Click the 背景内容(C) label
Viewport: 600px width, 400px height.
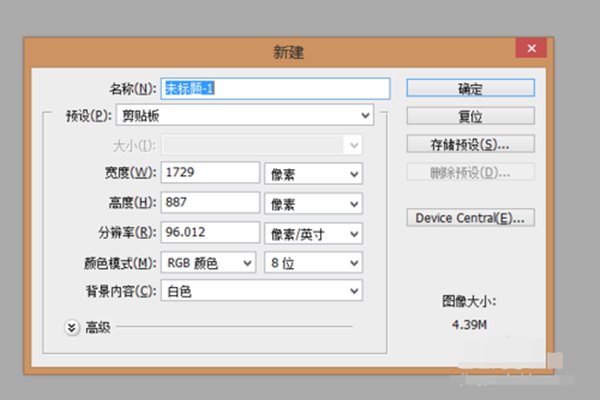121,291
